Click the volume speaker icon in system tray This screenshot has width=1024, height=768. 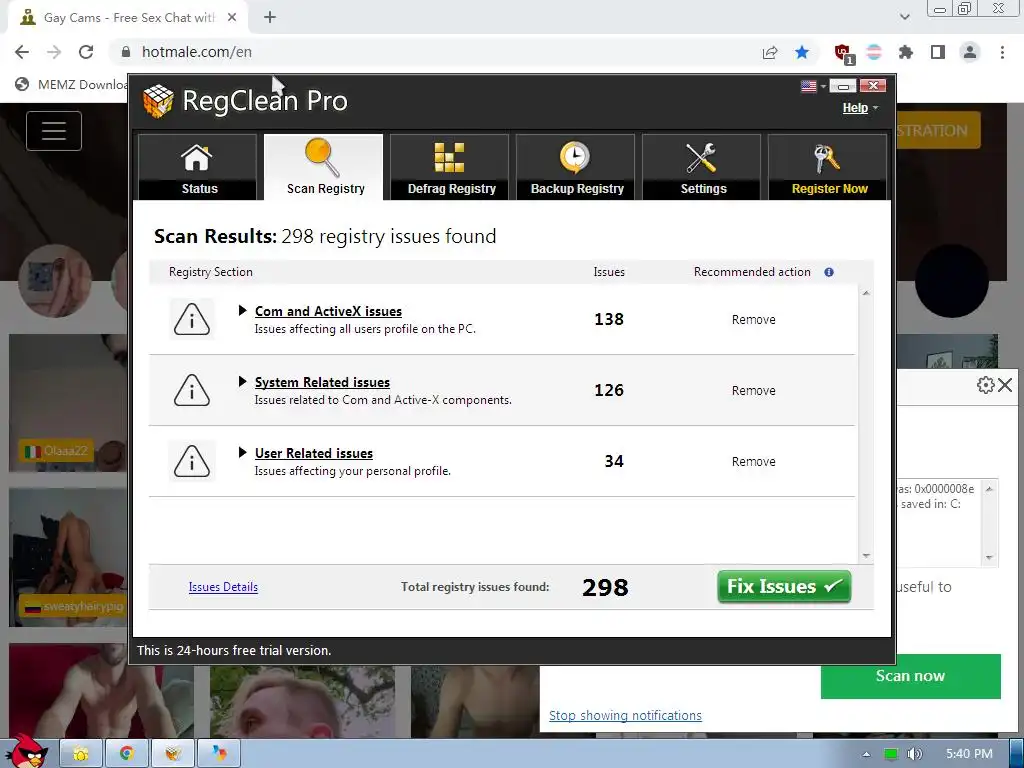tap(914, 754)
